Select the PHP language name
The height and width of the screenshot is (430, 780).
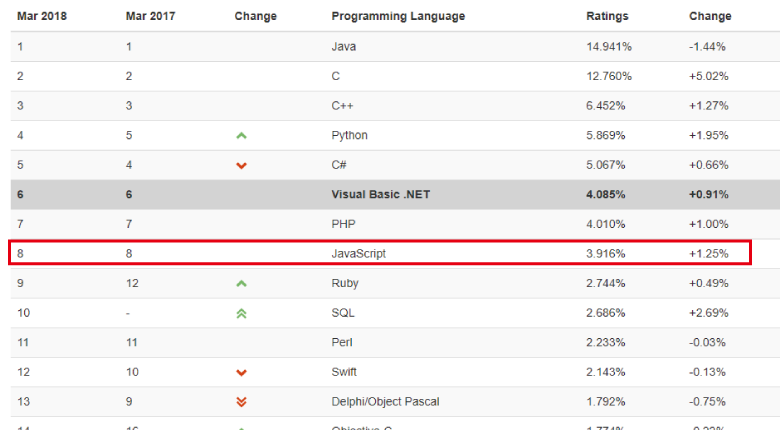click(343, 224)
